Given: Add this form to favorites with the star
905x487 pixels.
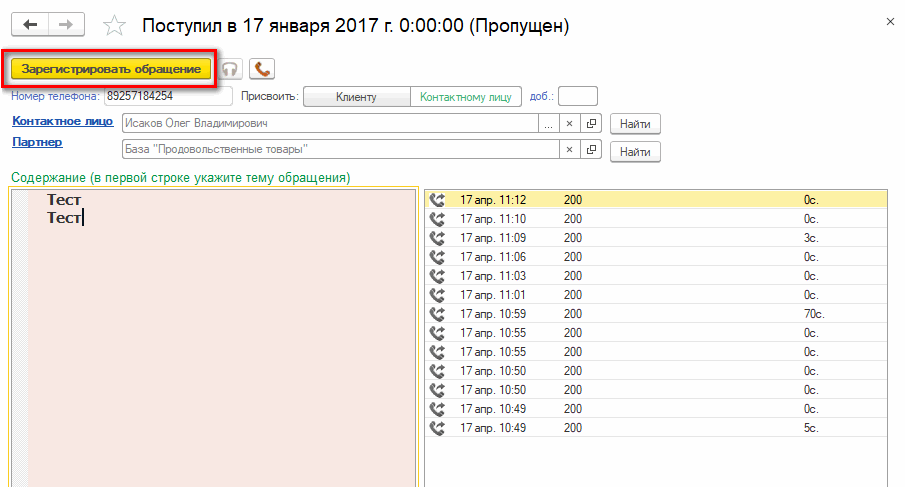Looking at the screenshot, I should tap(116, 25).
